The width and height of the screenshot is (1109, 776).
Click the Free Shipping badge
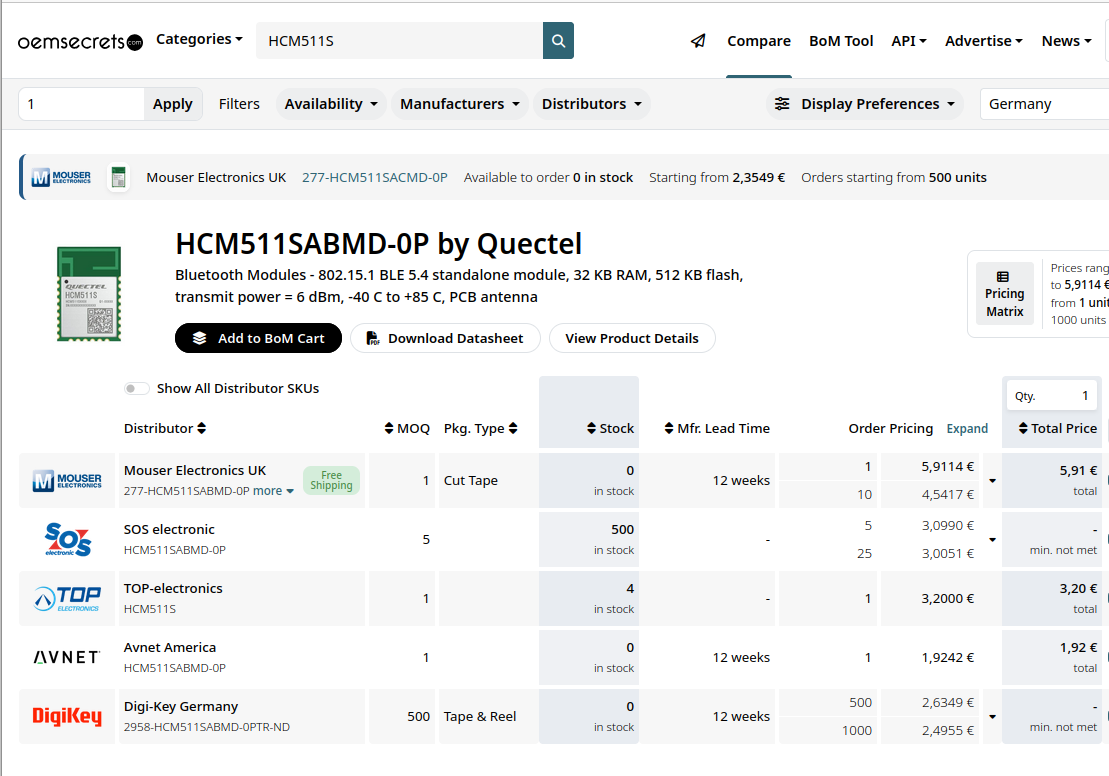[331, 480]
